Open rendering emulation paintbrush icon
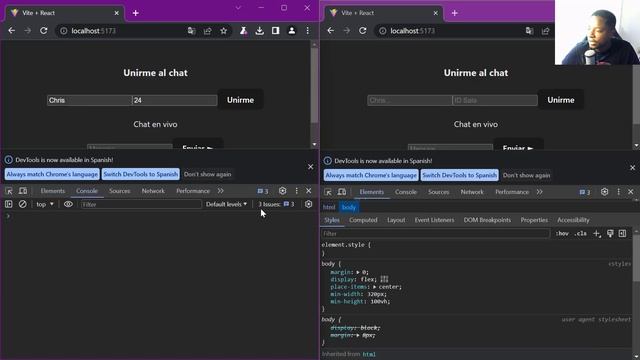Viewport: 640px width, 360px height. [x=610, y=233]
